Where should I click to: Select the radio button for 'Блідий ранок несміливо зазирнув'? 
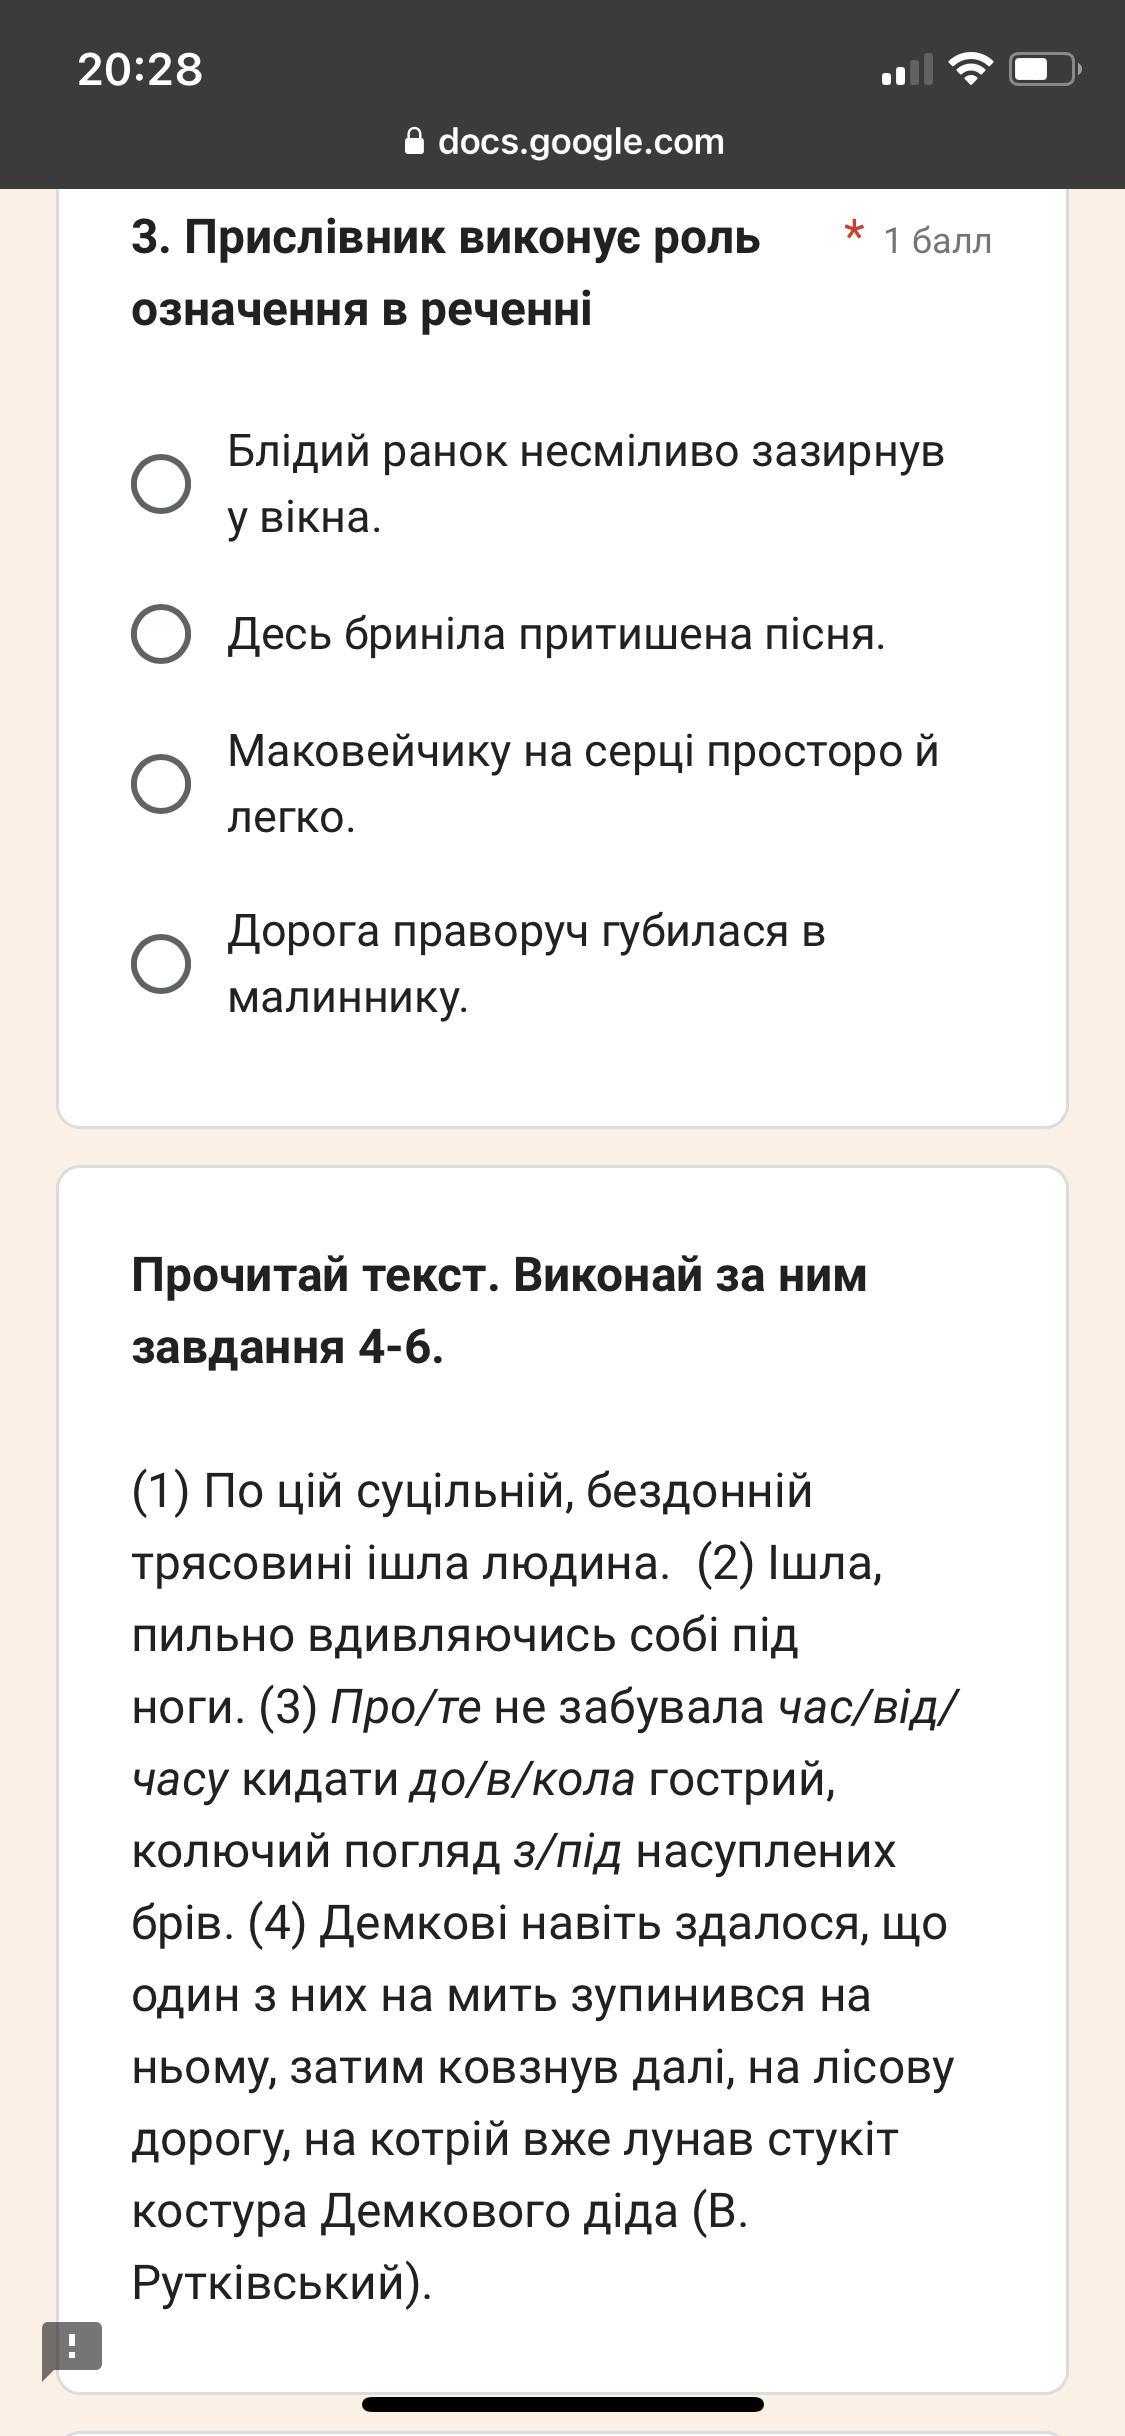pos(161,484)
